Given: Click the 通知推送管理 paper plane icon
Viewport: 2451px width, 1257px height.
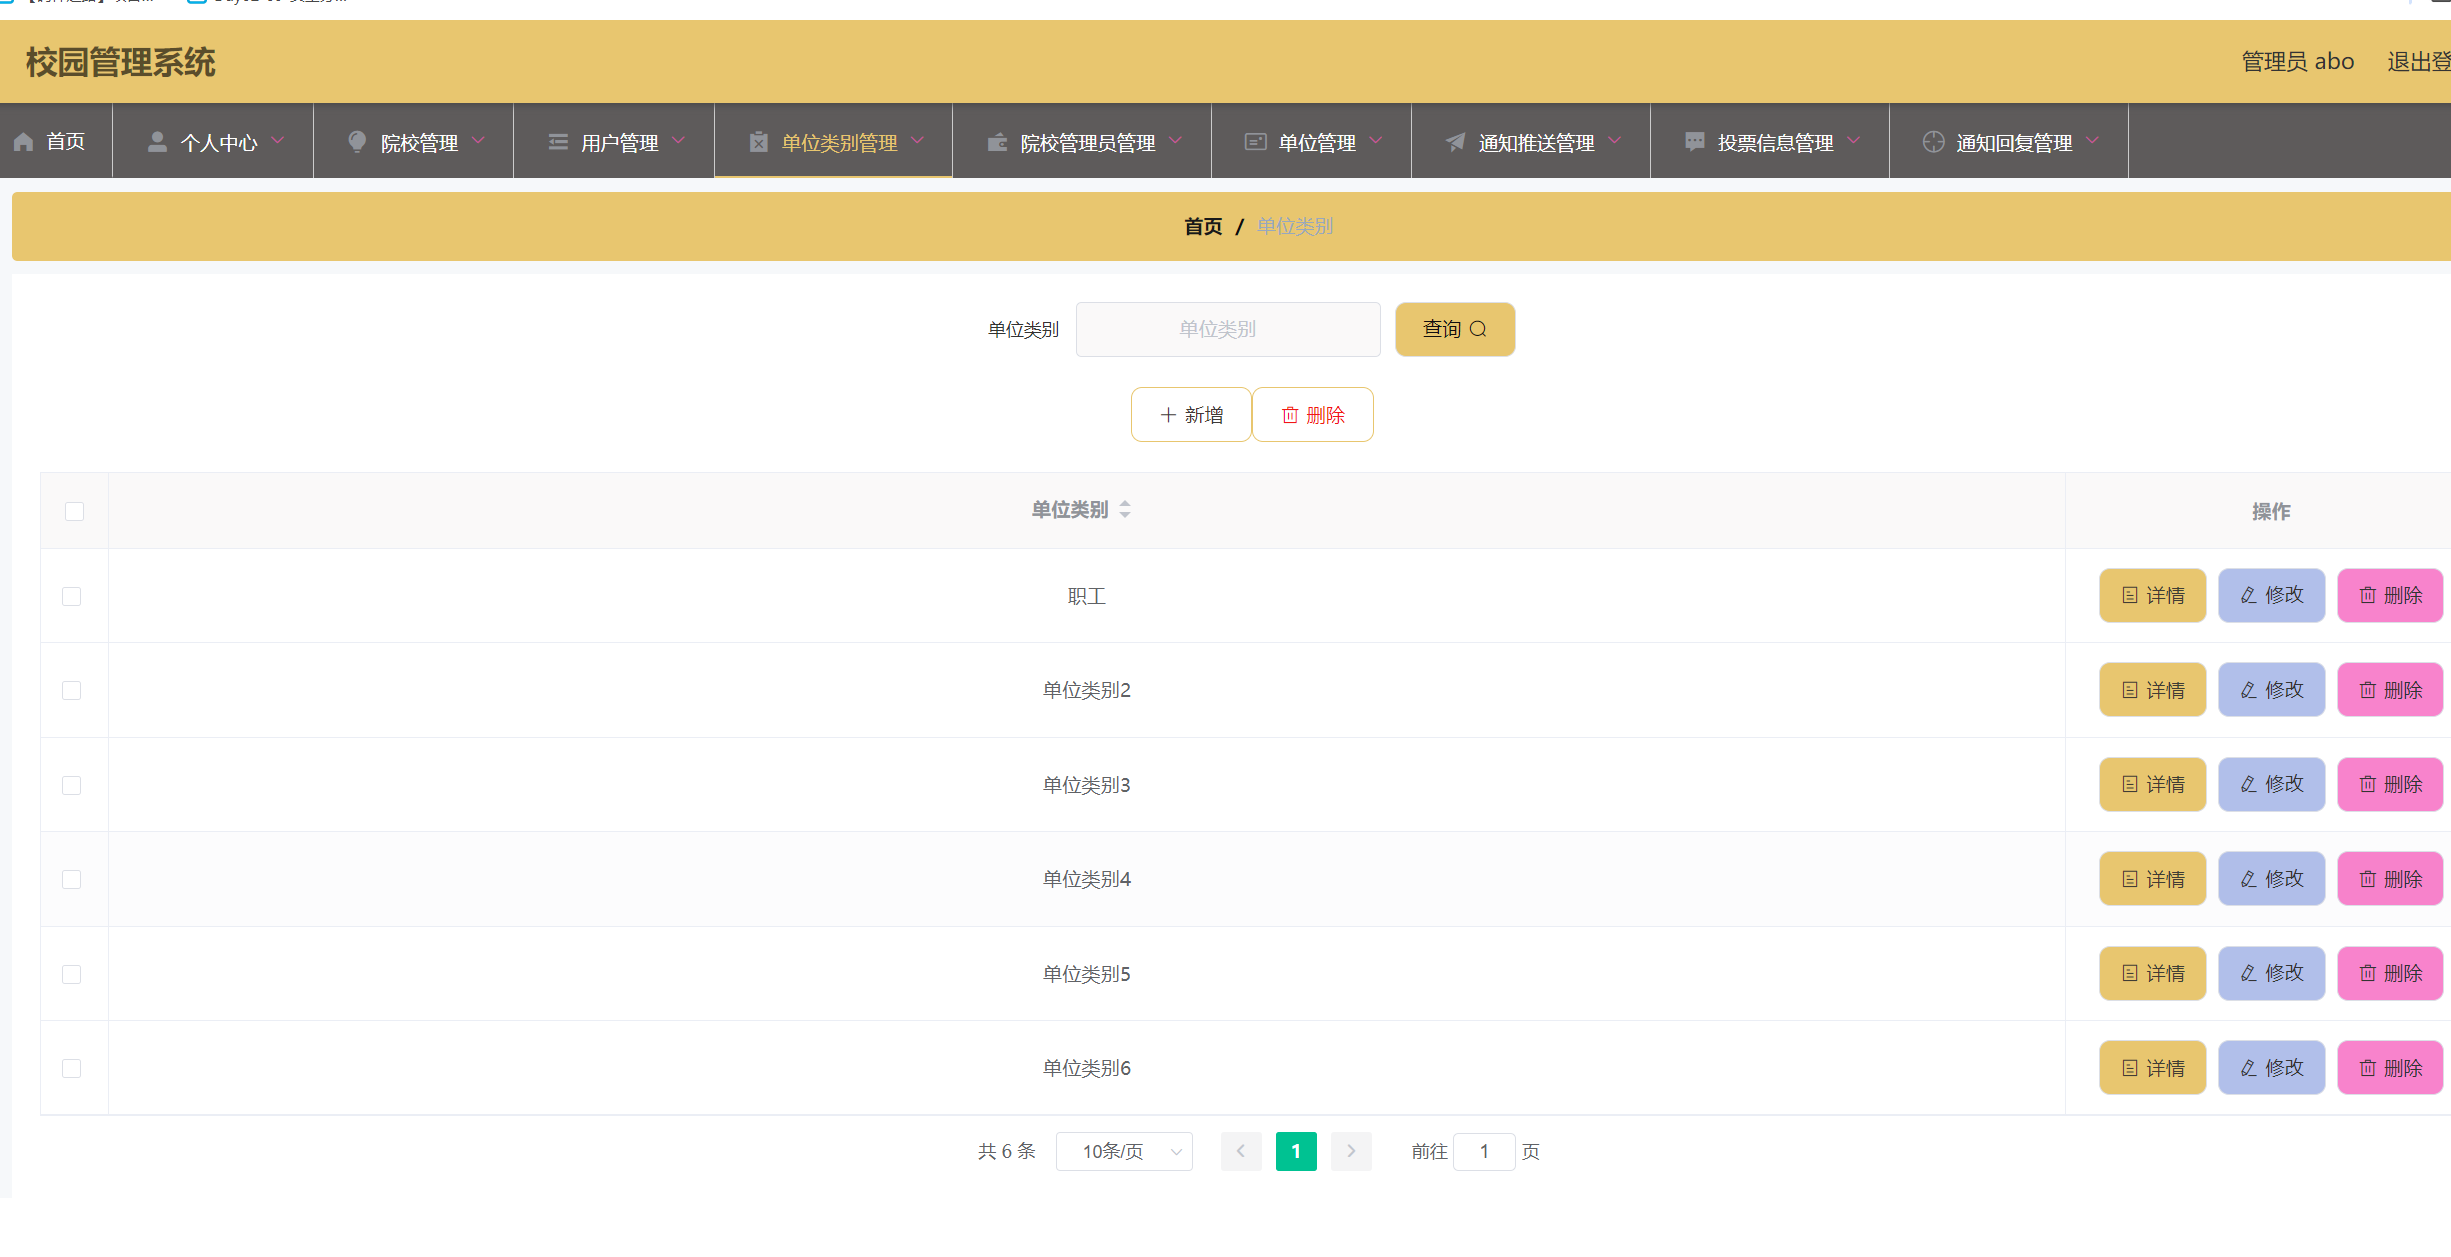Looking at the screenshot, I should point(1455,142).
